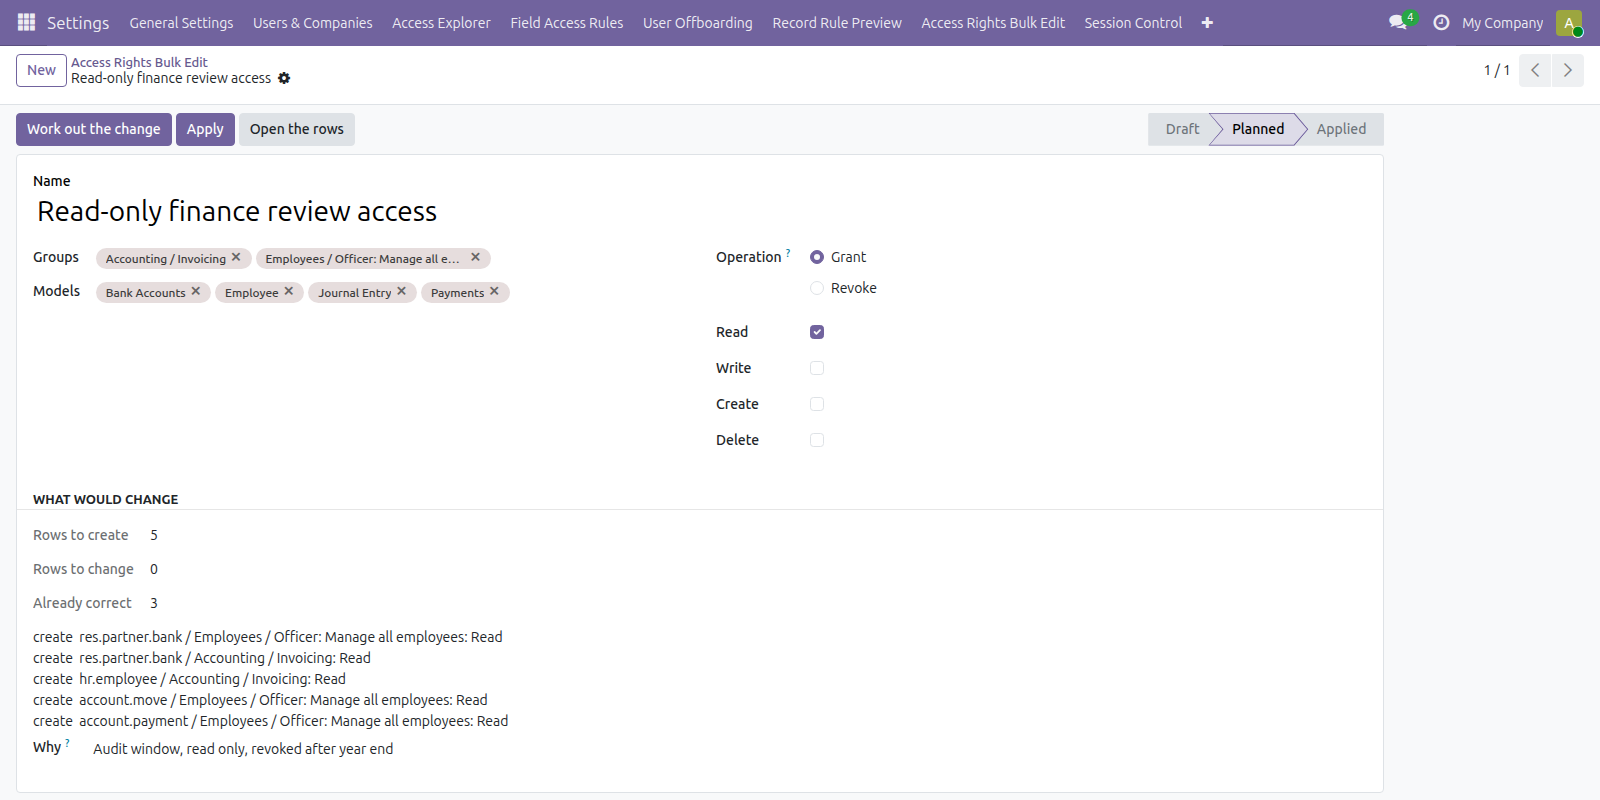Open the conversations chat icon
Screen dimensions: 1600x800
1398,22
